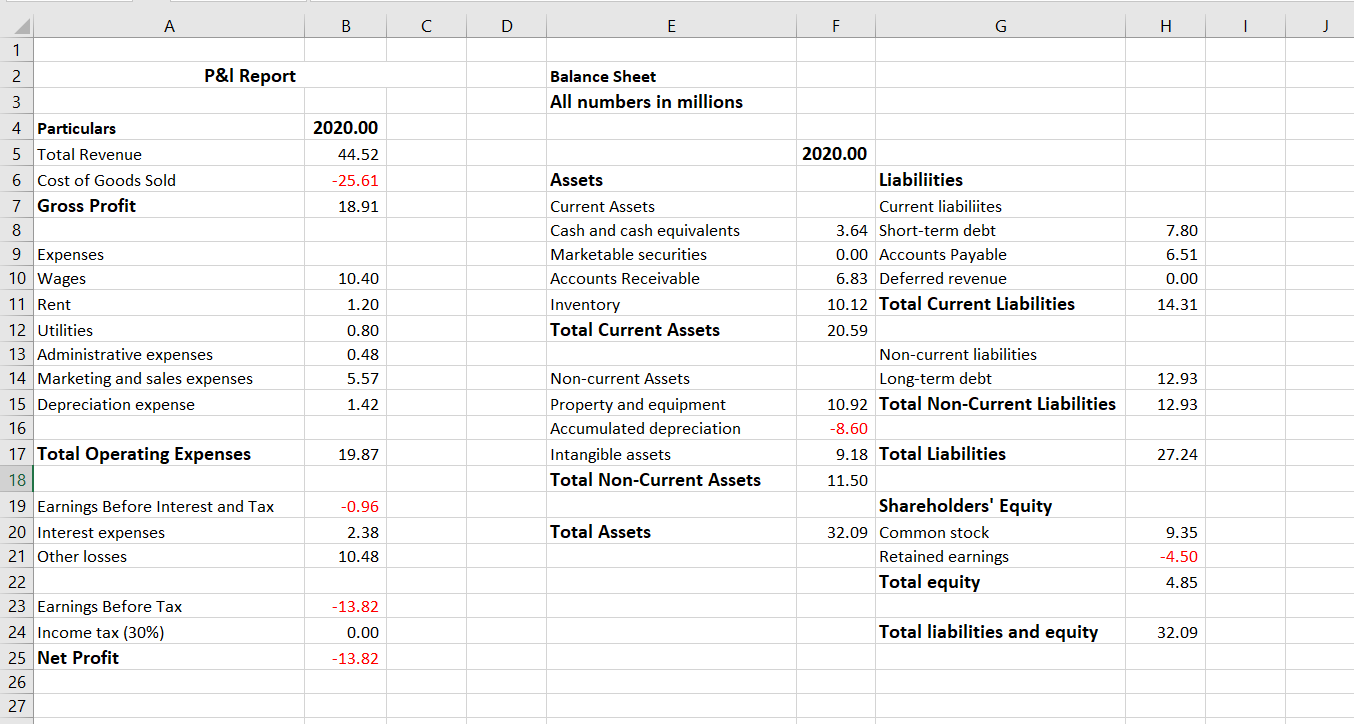This screenshot has width=1354, height=724.
Task: Select Common stock value 9.35
Action: pos(1166,532)
